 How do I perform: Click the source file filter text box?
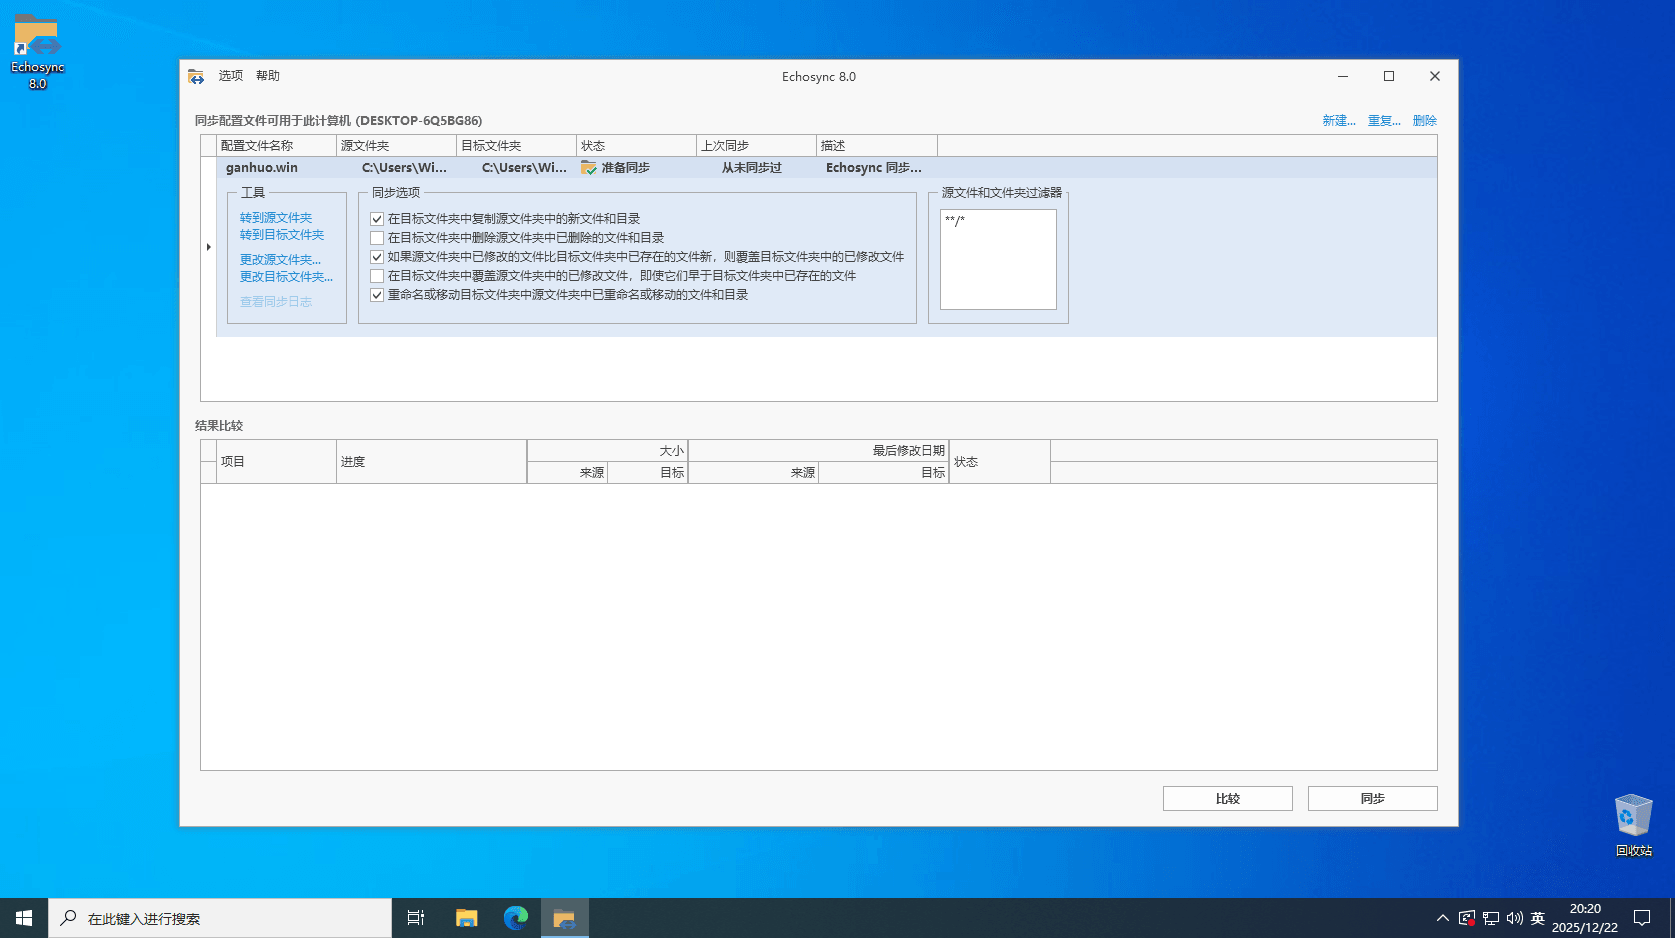pos(998,260)
